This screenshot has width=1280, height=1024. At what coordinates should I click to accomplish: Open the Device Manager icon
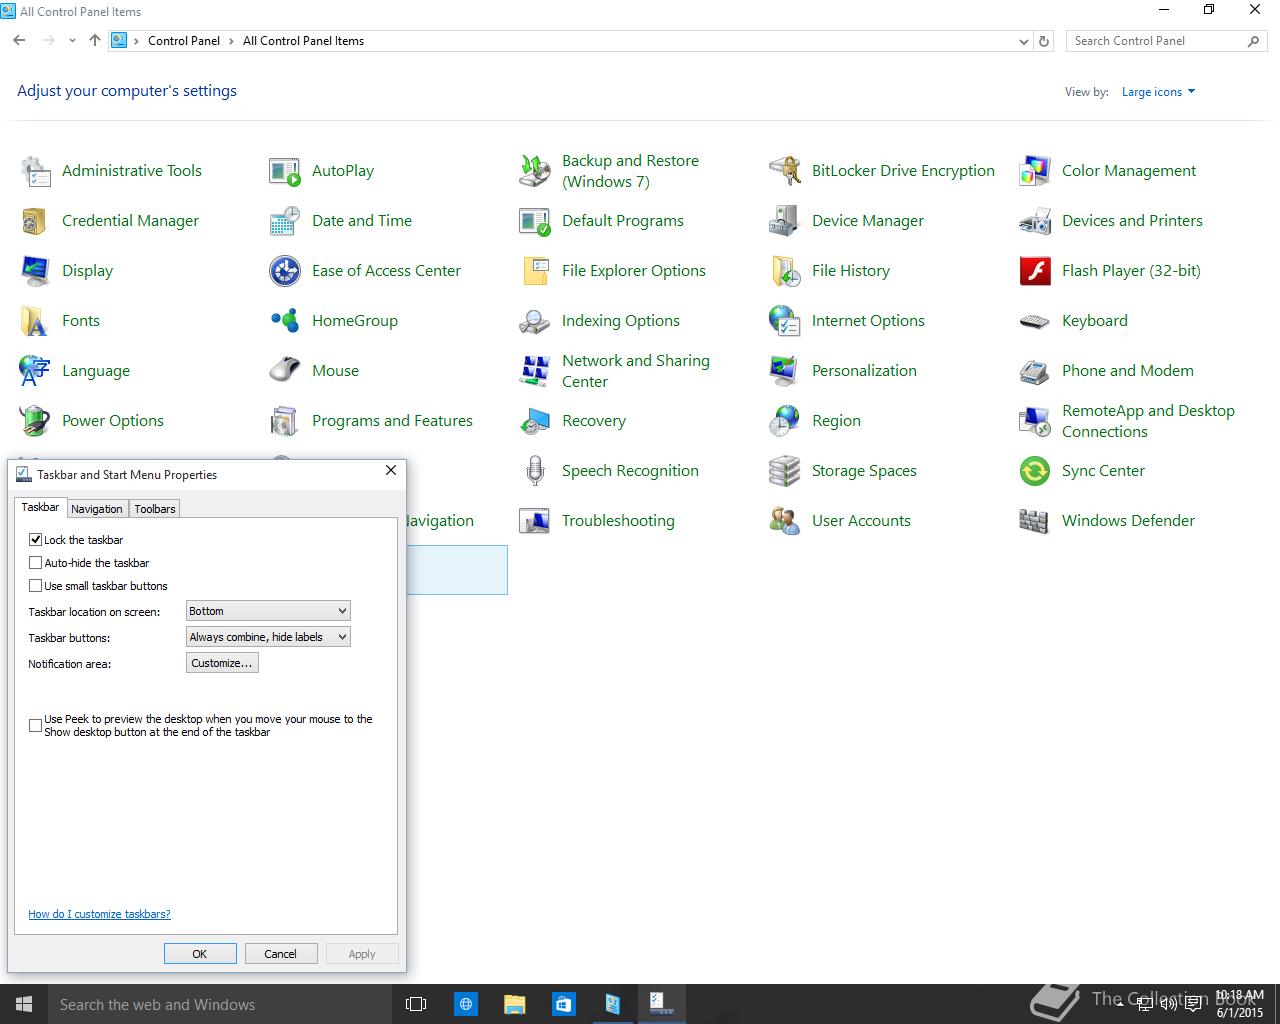pyautogui.click(x=785, y=221)
